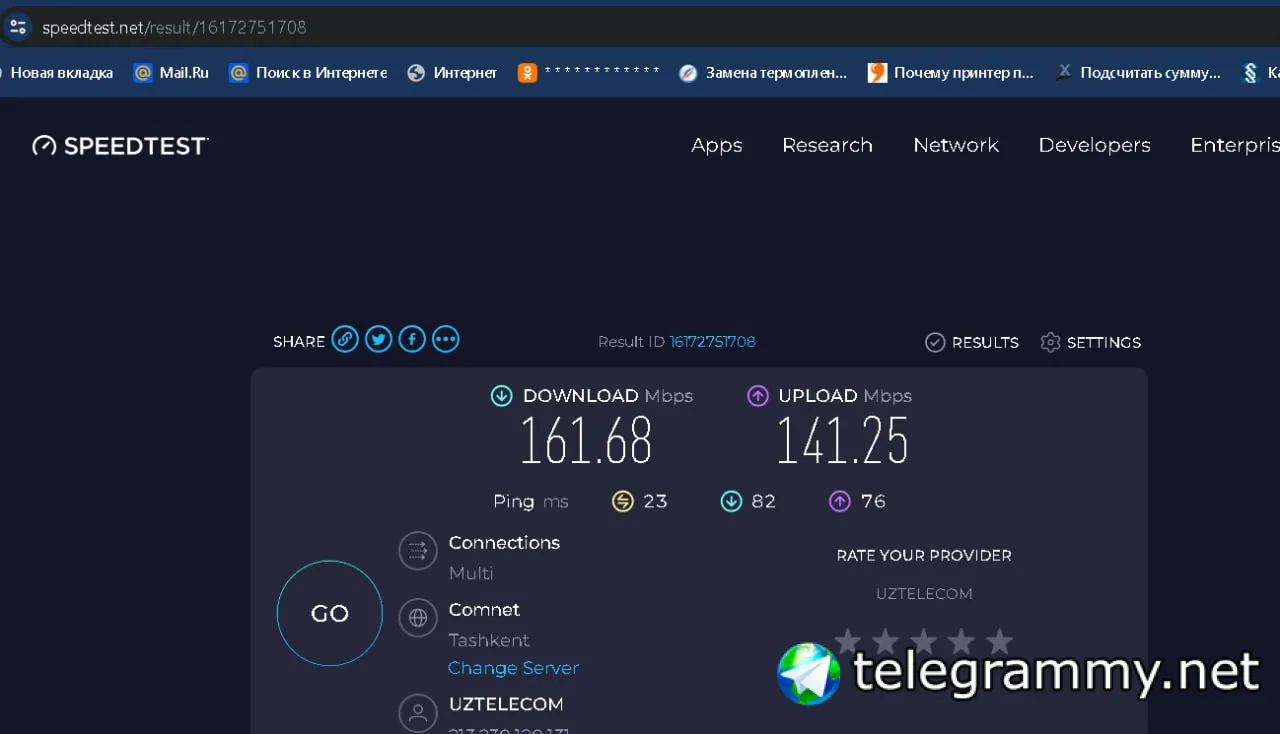Click the download ping value 82
Image resolution: width=1280 pixels, height=734 pixels.
coord(764,501)
